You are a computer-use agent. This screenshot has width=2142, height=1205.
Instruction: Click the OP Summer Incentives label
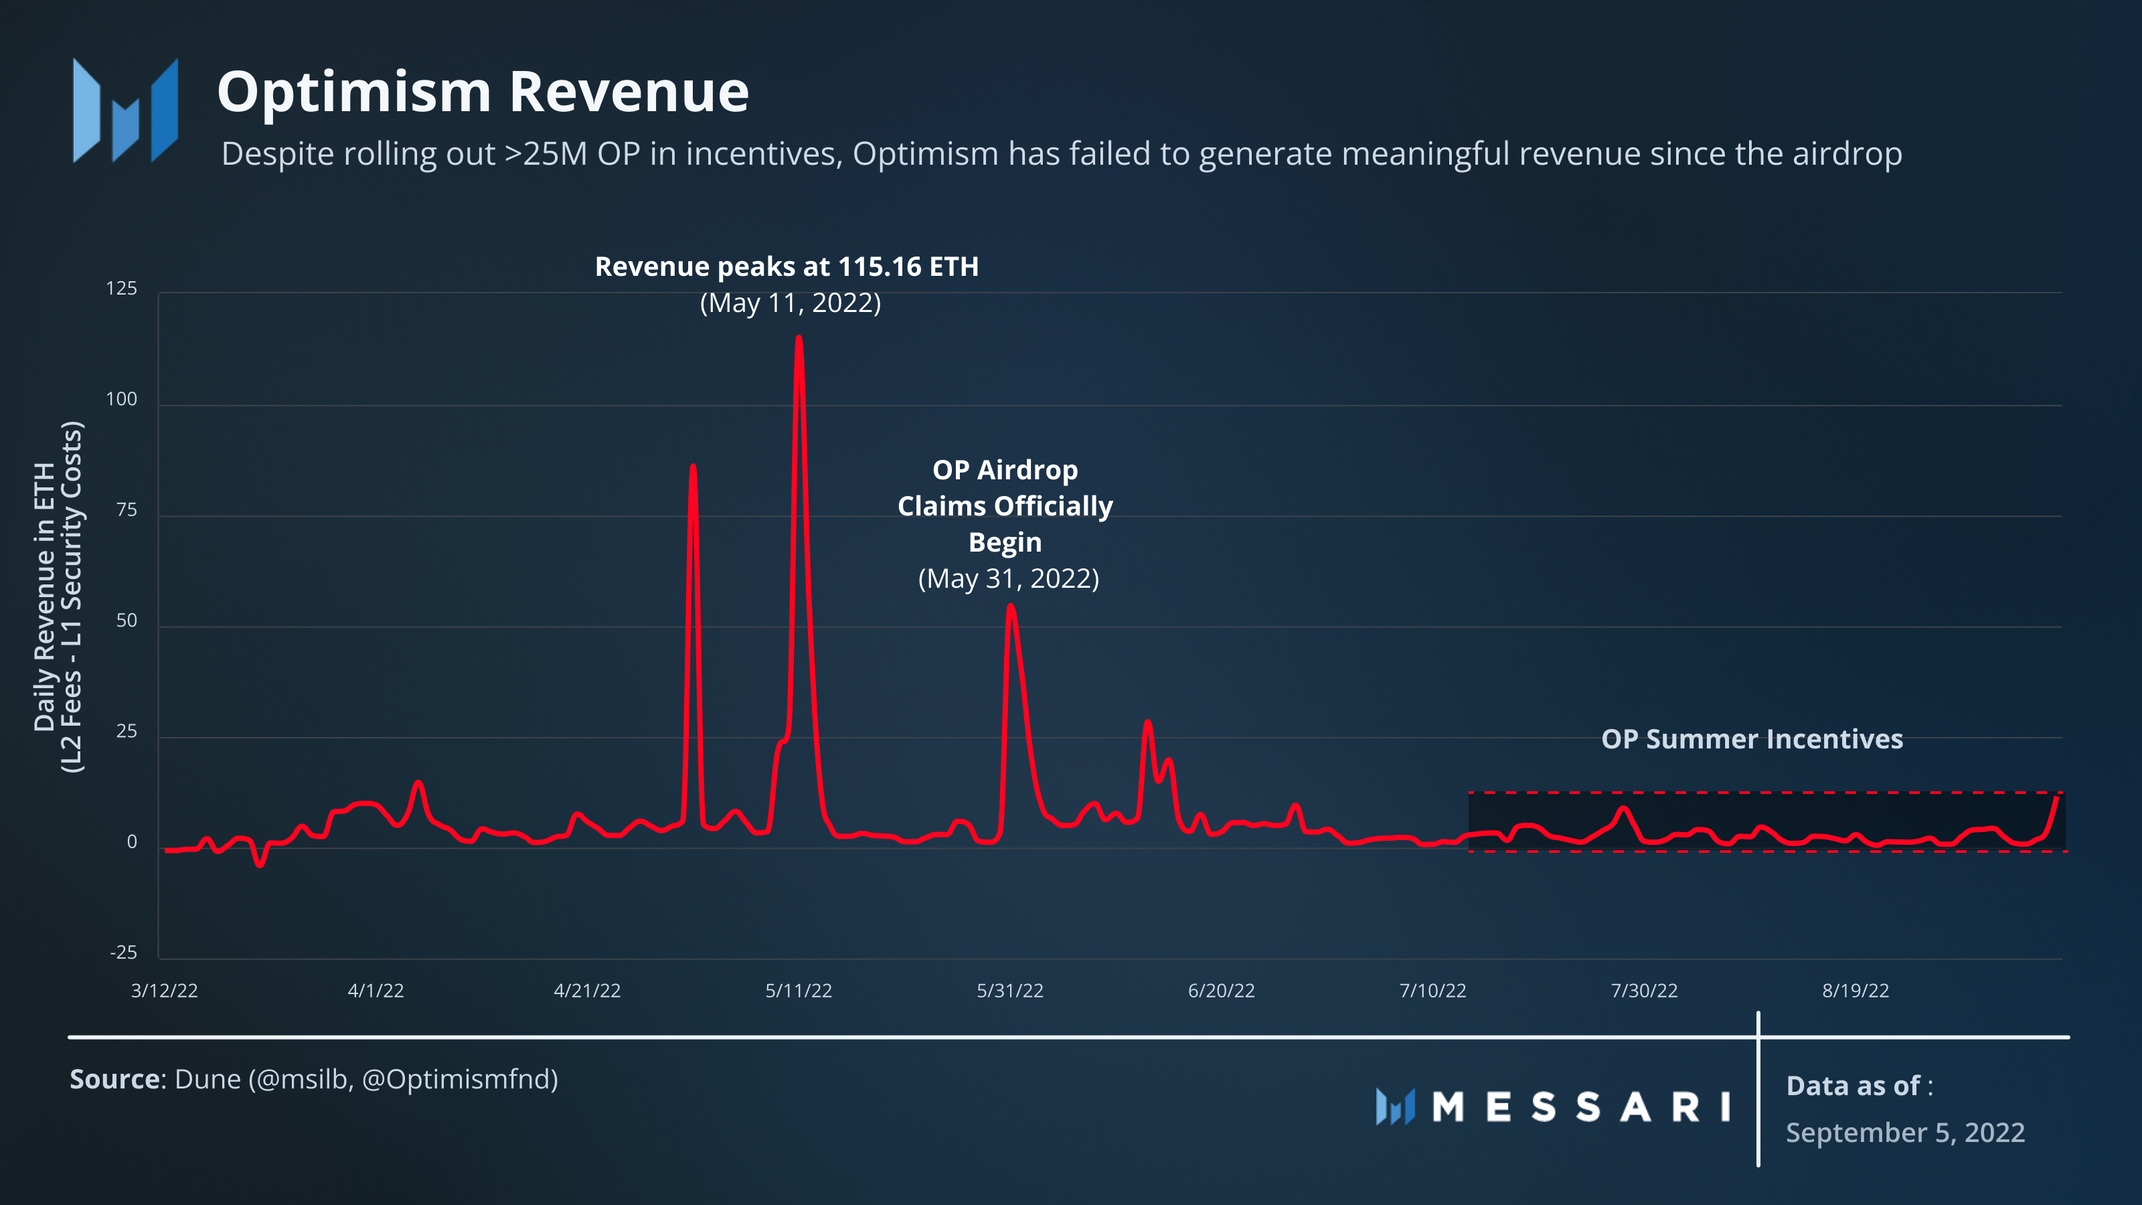(x=1751, y=739)
